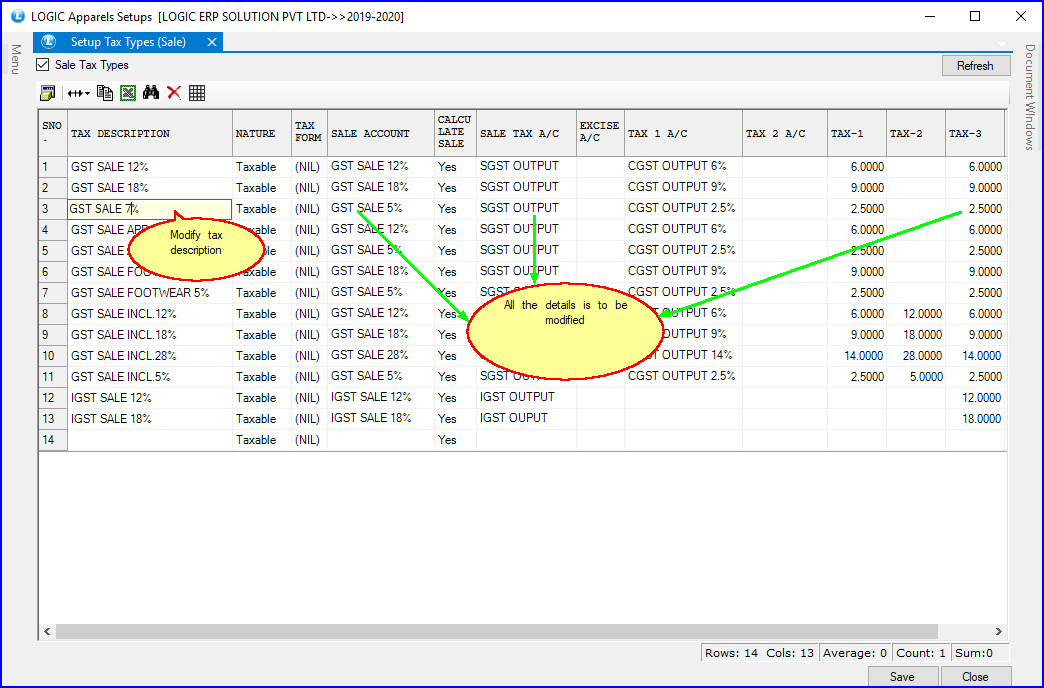This screenshot has height=688, width=1044.
Task: Click the horizontal scrollbar thumb
Action: click(x=497, y=631)
